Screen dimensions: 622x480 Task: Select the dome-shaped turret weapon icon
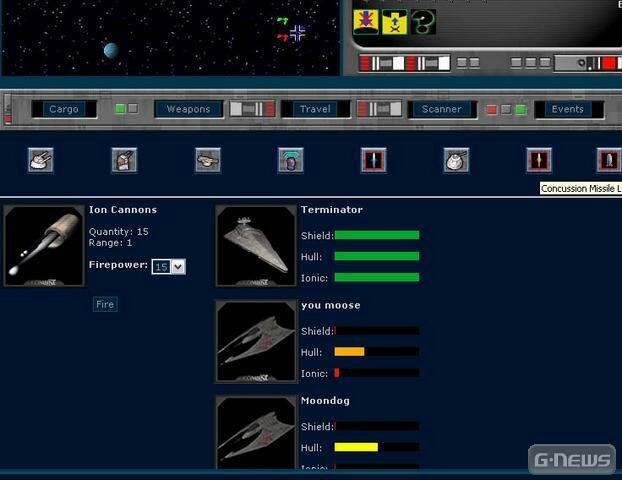456,160
